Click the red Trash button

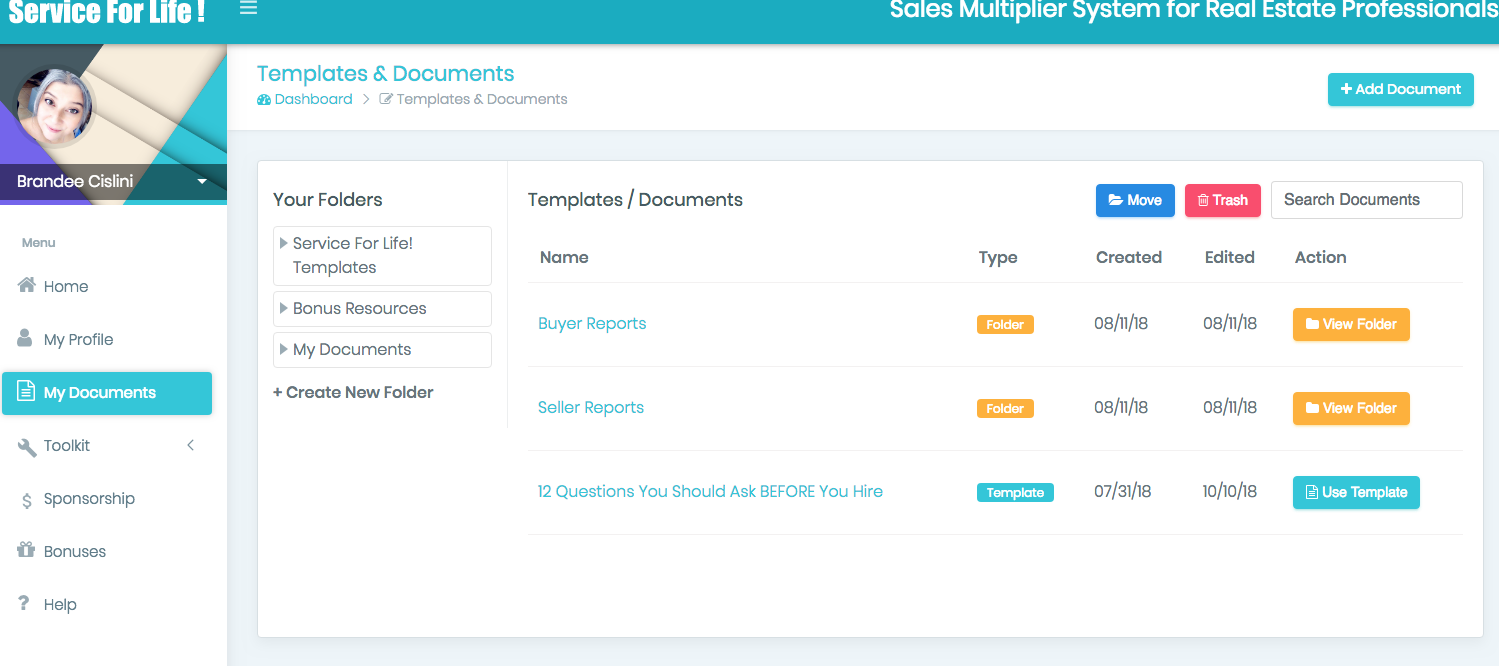[x=1222, y=200]
